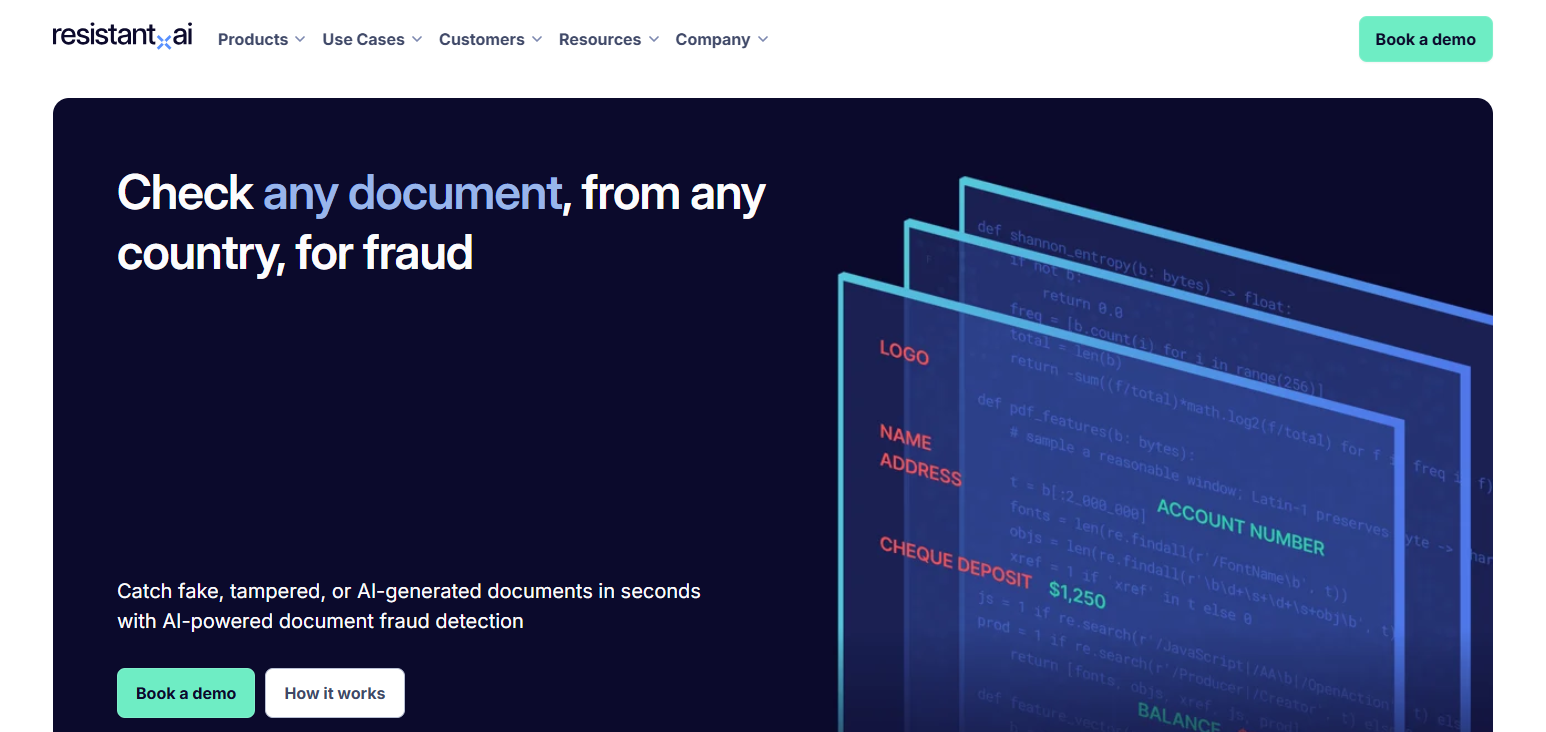Click the ACCOUNT NUMBER label in illustration

1241,527
